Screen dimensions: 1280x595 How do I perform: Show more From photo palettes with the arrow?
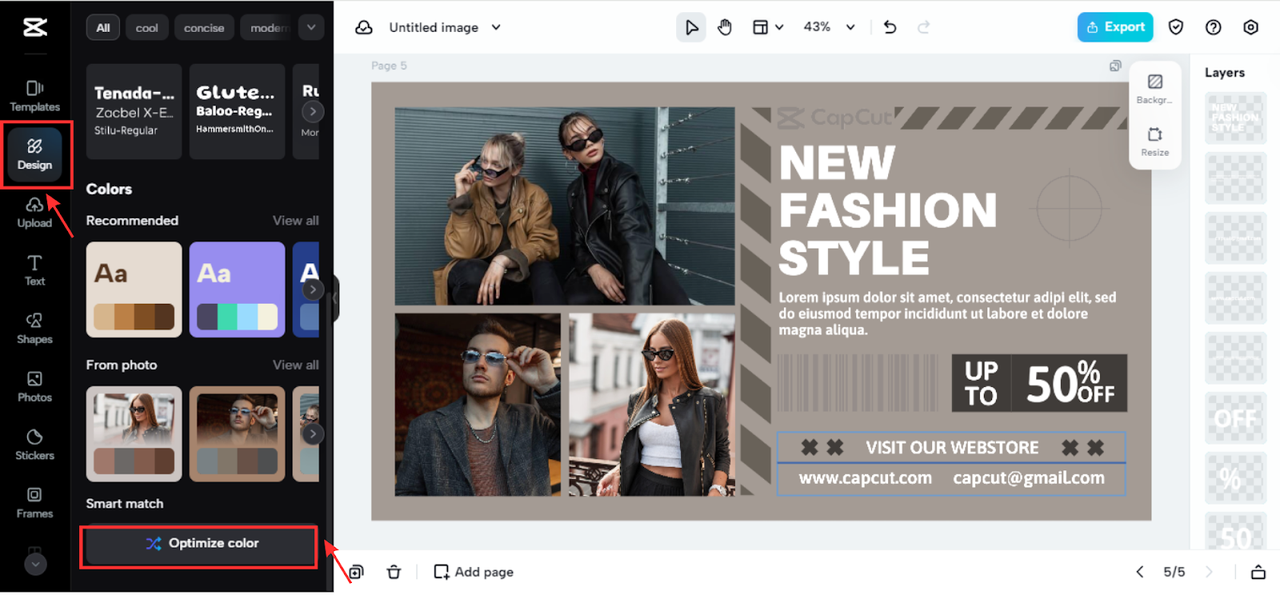[313, 433]
